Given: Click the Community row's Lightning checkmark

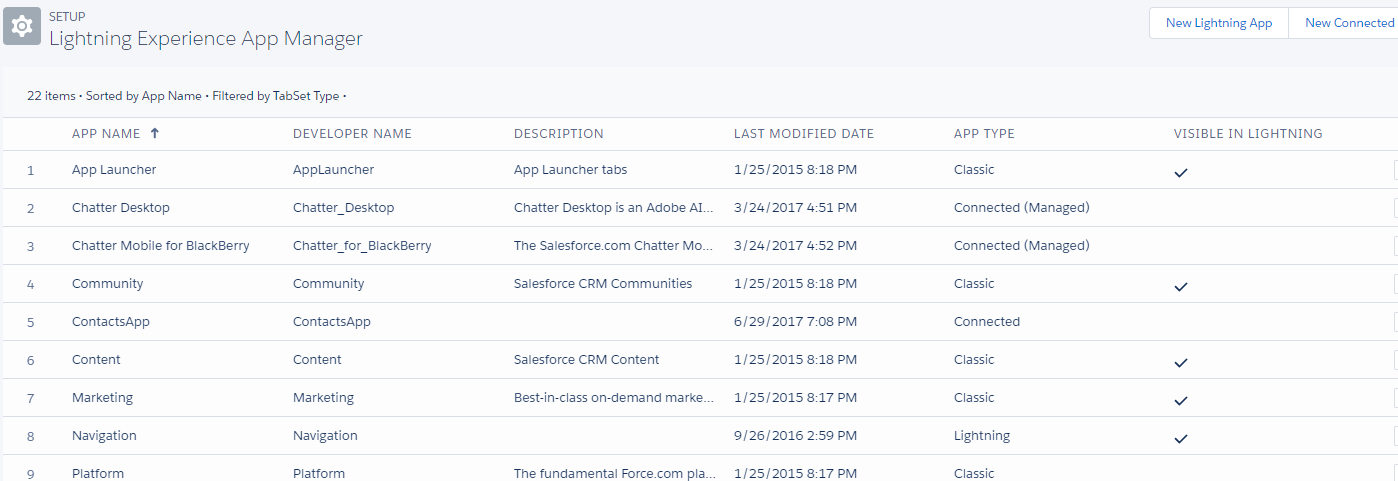Looking at the screenshot, I should [x=1181, y=286].
